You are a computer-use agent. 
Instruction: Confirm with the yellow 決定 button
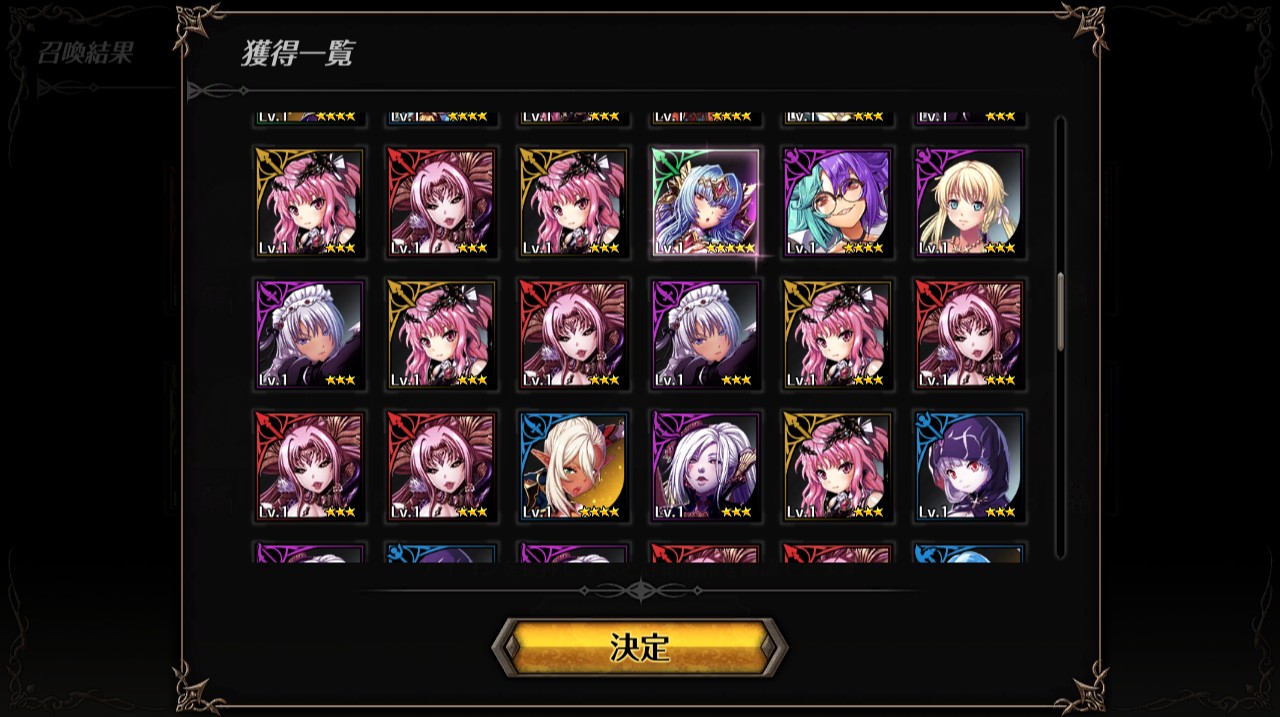pyautogui.click(x=640, y=647)
